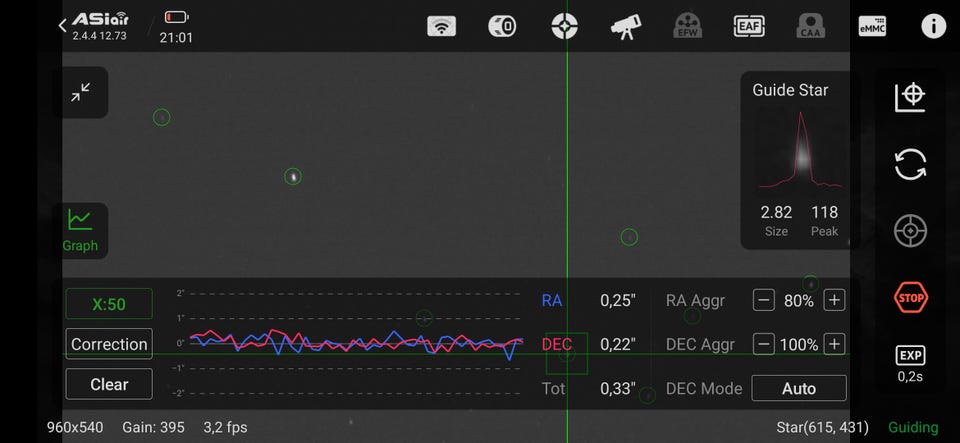Change the EXP 0,2s exposure setting
Image resolution: width=960 pixels, height=443 pixels.
[x=910, y=363]
